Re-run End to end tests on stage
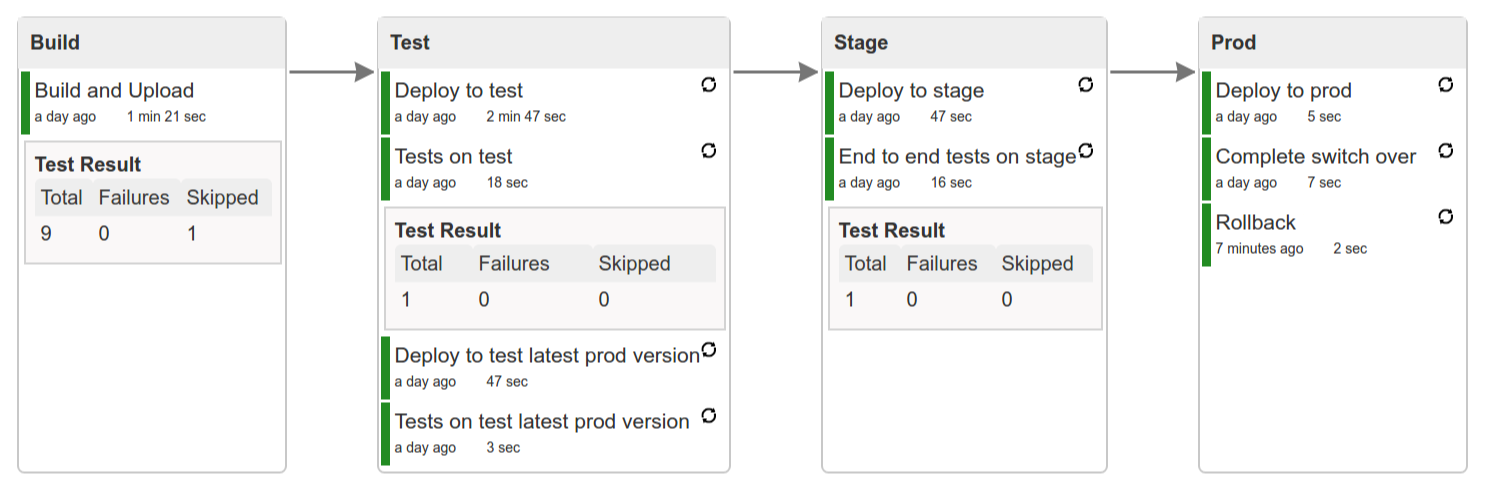 [1086, 151]
